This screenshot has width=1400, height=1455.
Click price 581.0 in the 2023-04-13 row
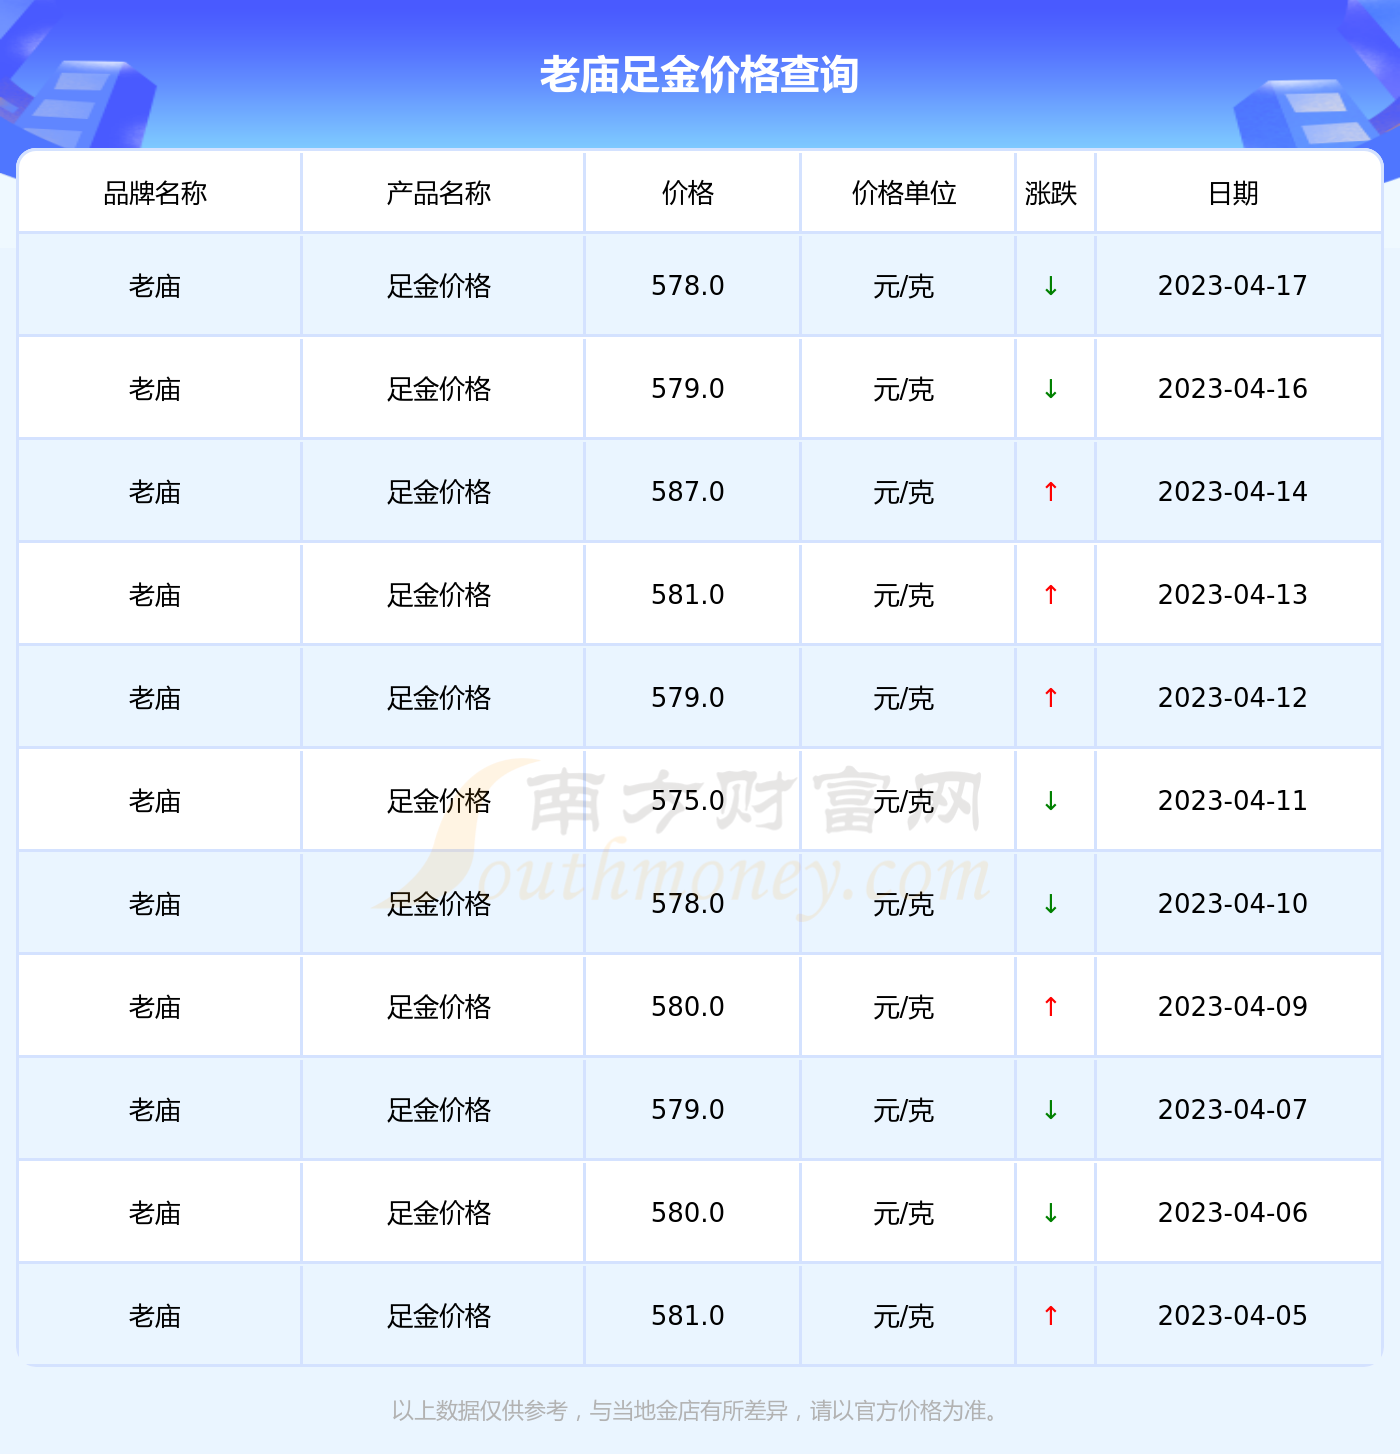(688, 595)
